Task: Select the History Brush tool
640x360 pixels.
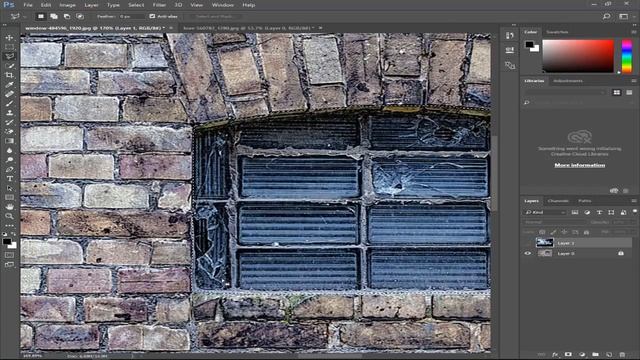Action: pos(9,122)
